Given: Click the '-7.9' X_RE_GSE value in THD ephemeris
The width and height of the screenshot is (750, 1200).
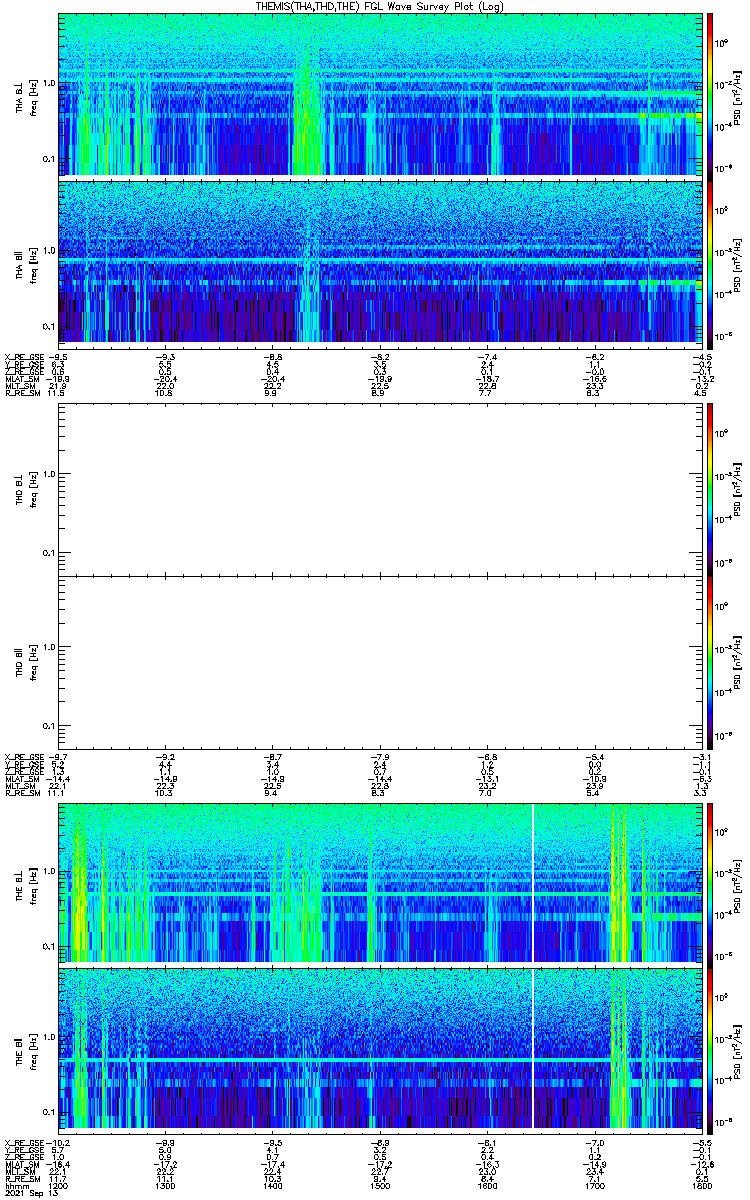Looking at the screenshot, I should 380,757.
